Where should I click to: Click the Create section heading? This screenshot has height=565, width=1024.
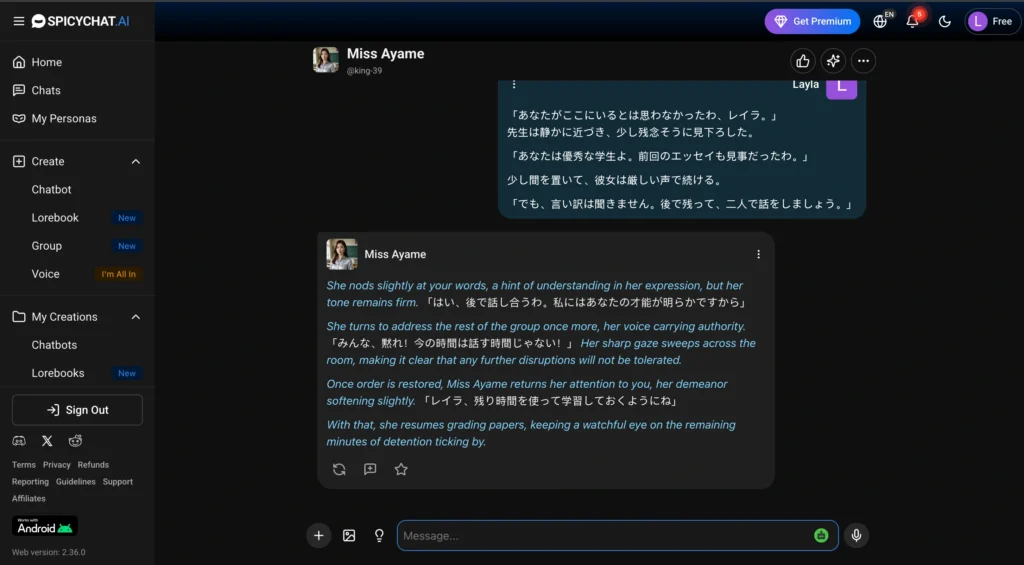point(48,161)
